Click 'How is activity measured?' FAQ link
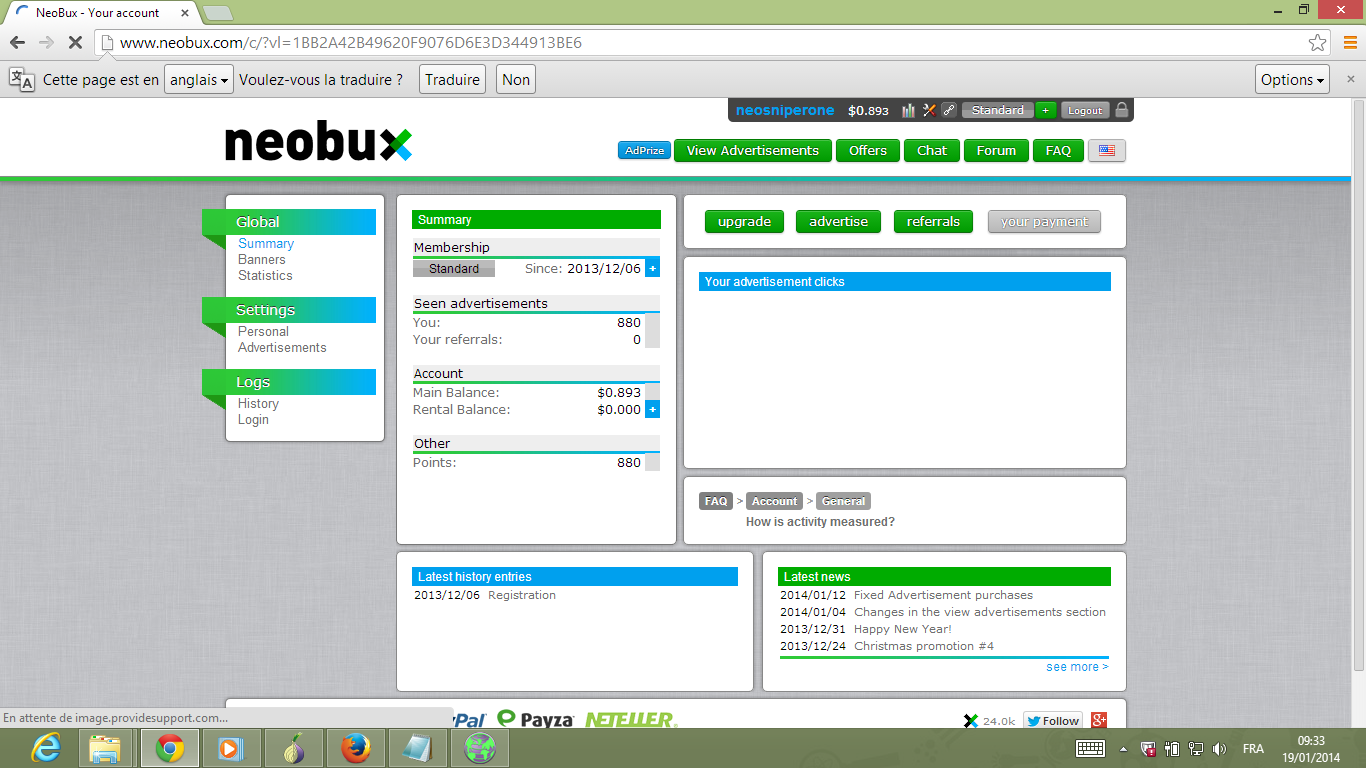The image size is (1366, 768). tap(820, 522)
